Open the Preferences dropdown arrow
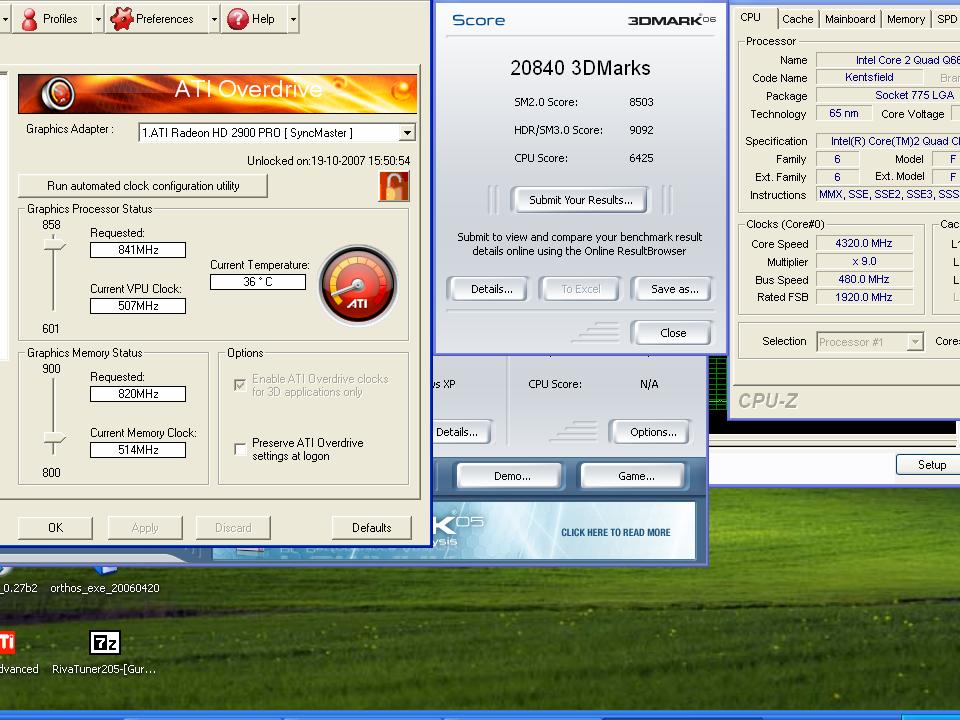 tap(214, 19)
